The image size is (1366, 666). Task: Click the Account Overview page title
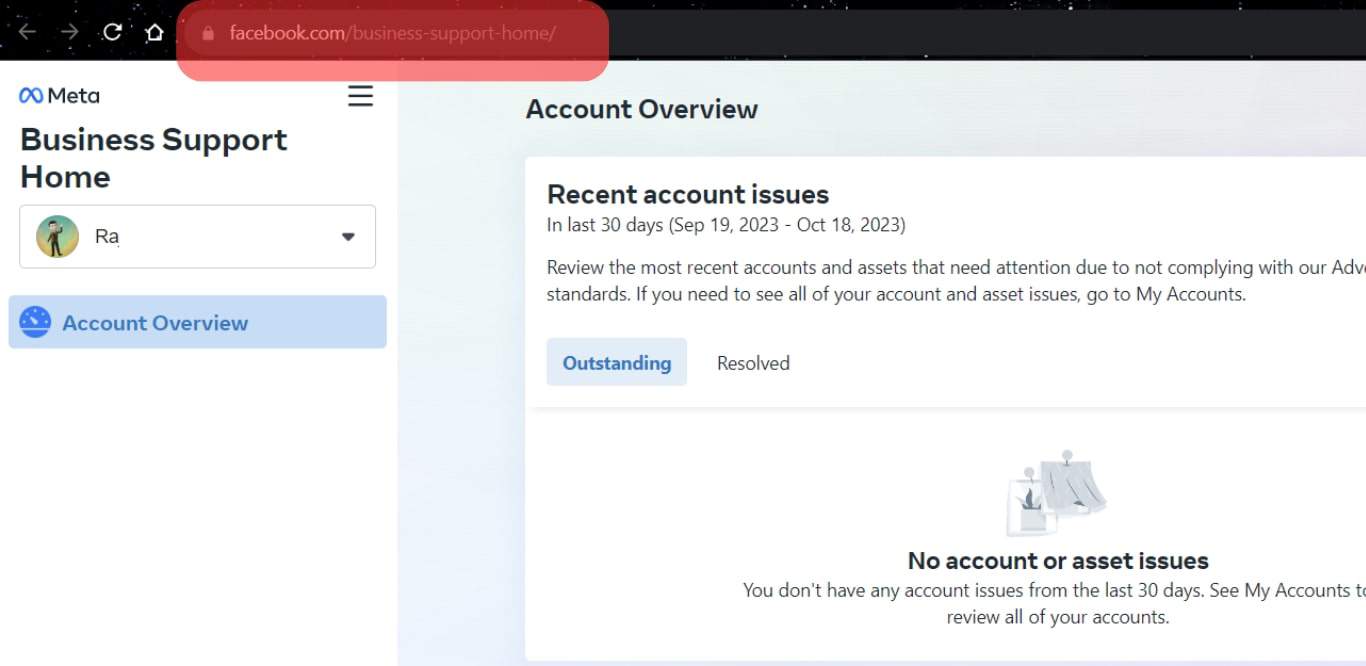642,109
